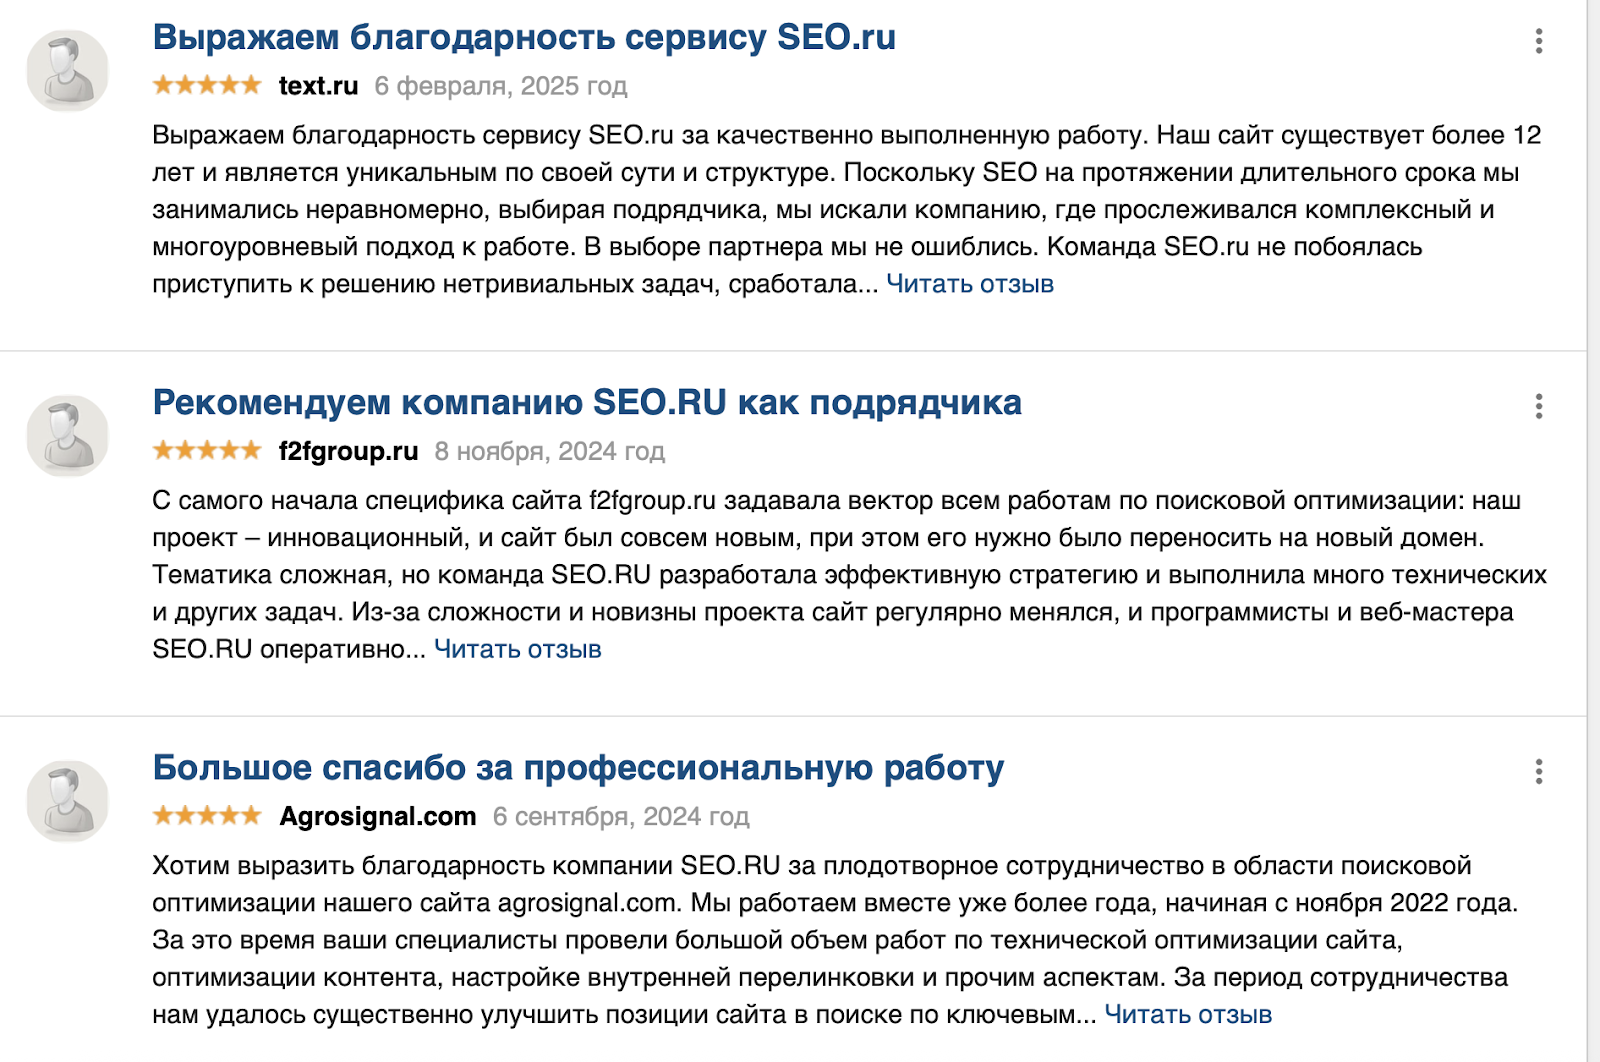Click five-star rating of Agrosignal.com review
This screenshot has height=1062, width=1600.
point(207,816)
